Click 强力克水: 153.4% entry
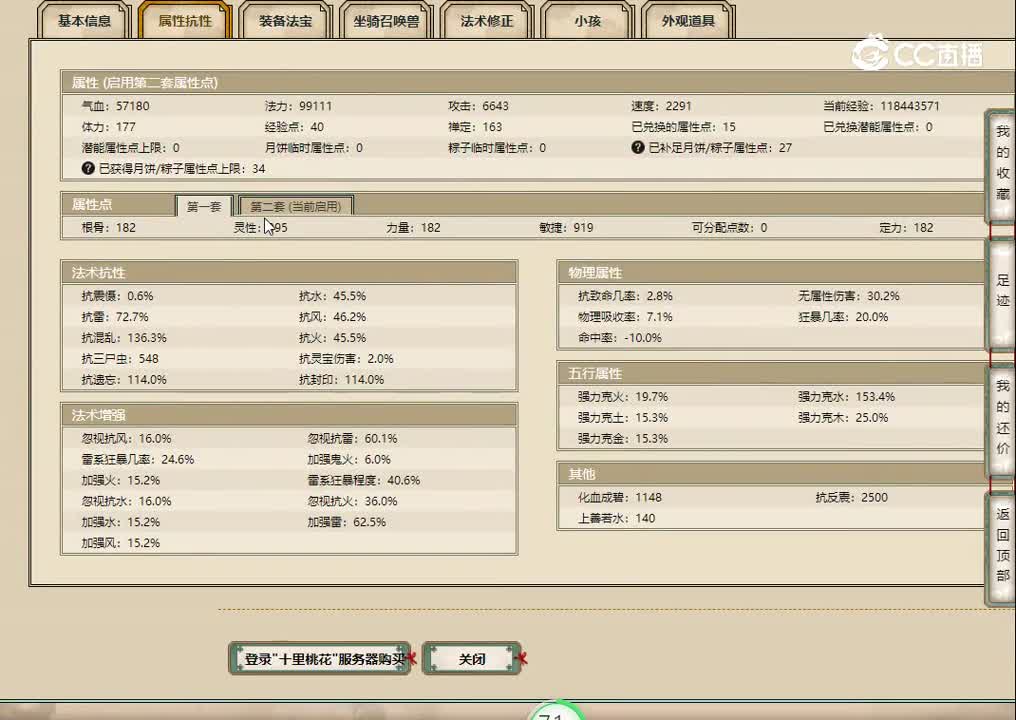The width and height of the screenshot is (1016, 720). (x=846, y=397)
